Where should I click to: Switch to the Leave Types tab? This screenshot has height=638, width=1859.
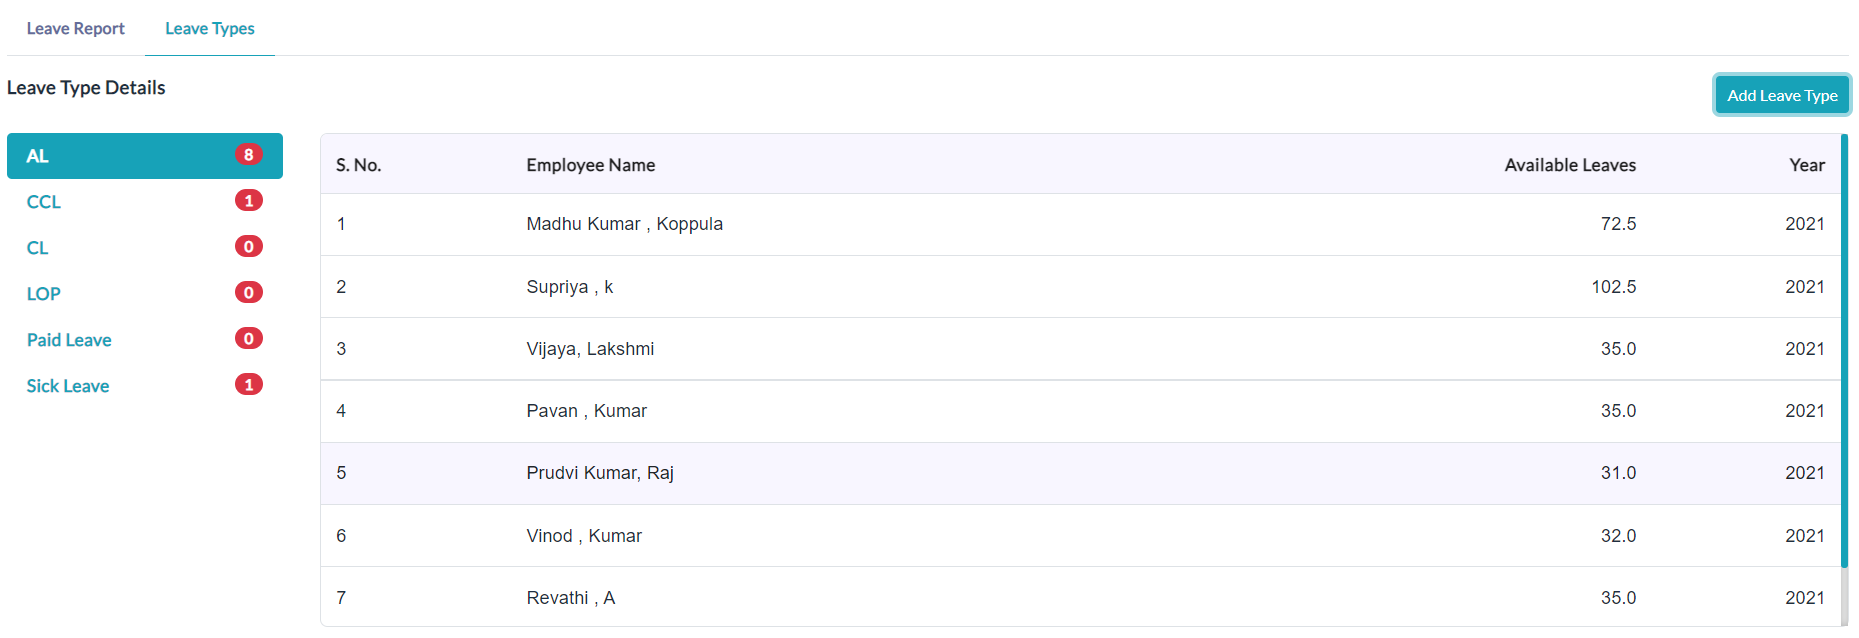click(210, 28)
